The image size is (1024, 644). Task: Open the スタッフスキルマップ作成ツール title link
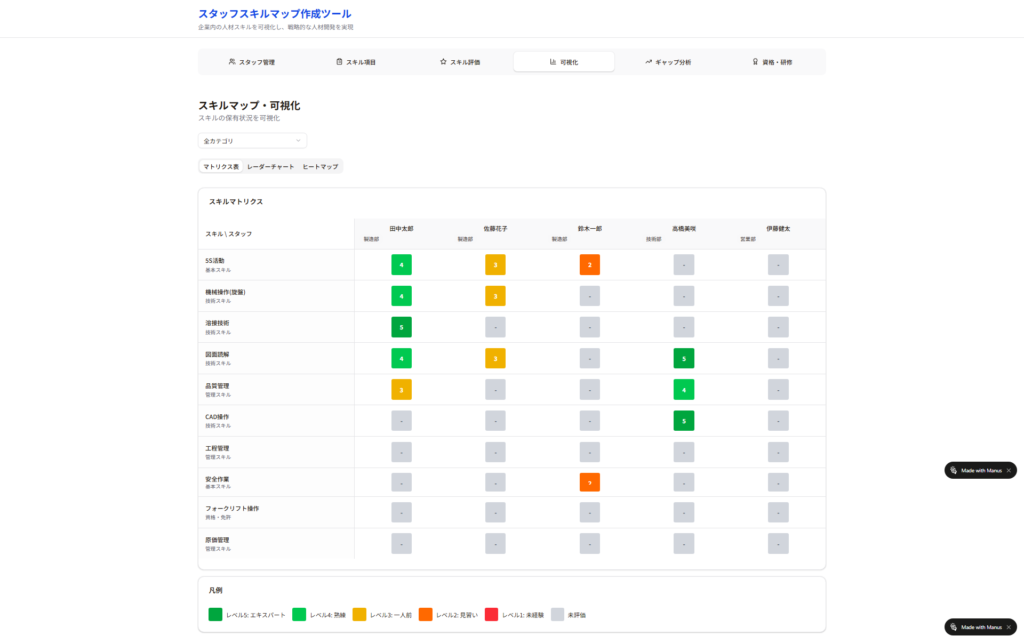pyautogui.click(x=274, y=14)
